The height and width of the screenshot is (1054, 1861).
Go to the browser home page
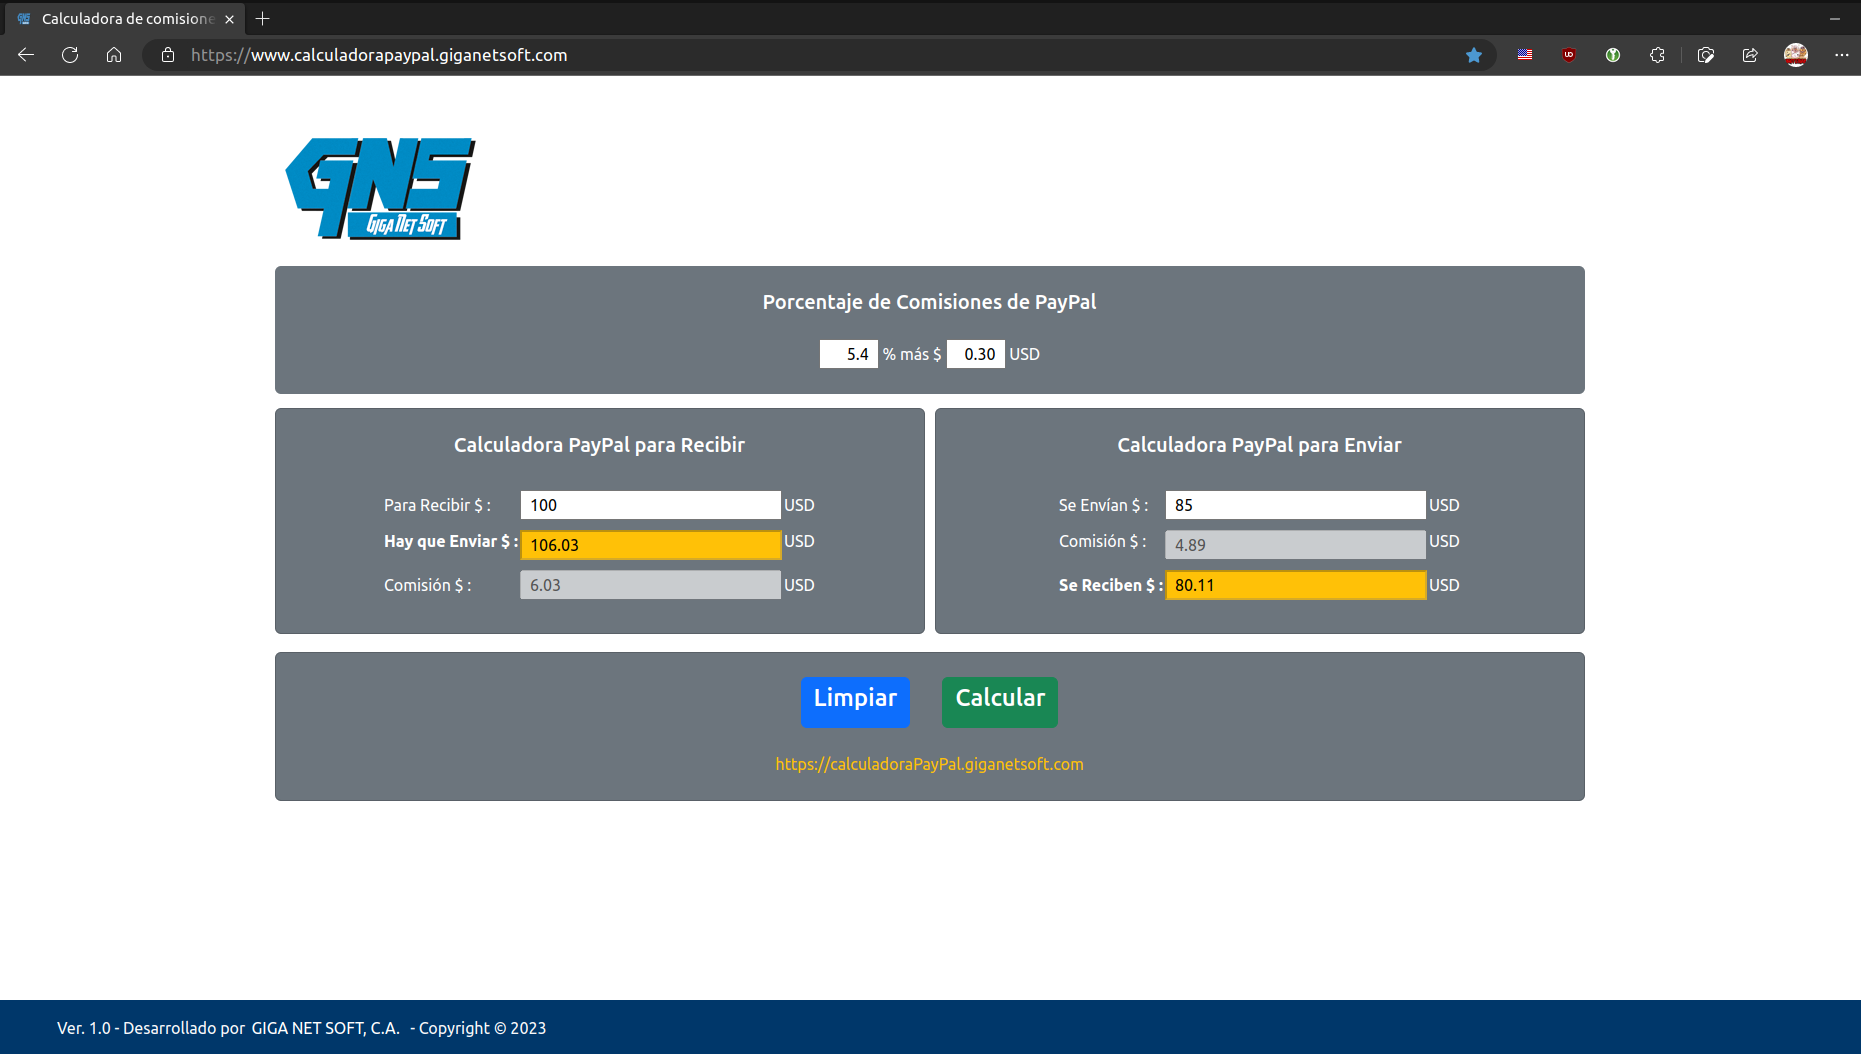(114, 55)
